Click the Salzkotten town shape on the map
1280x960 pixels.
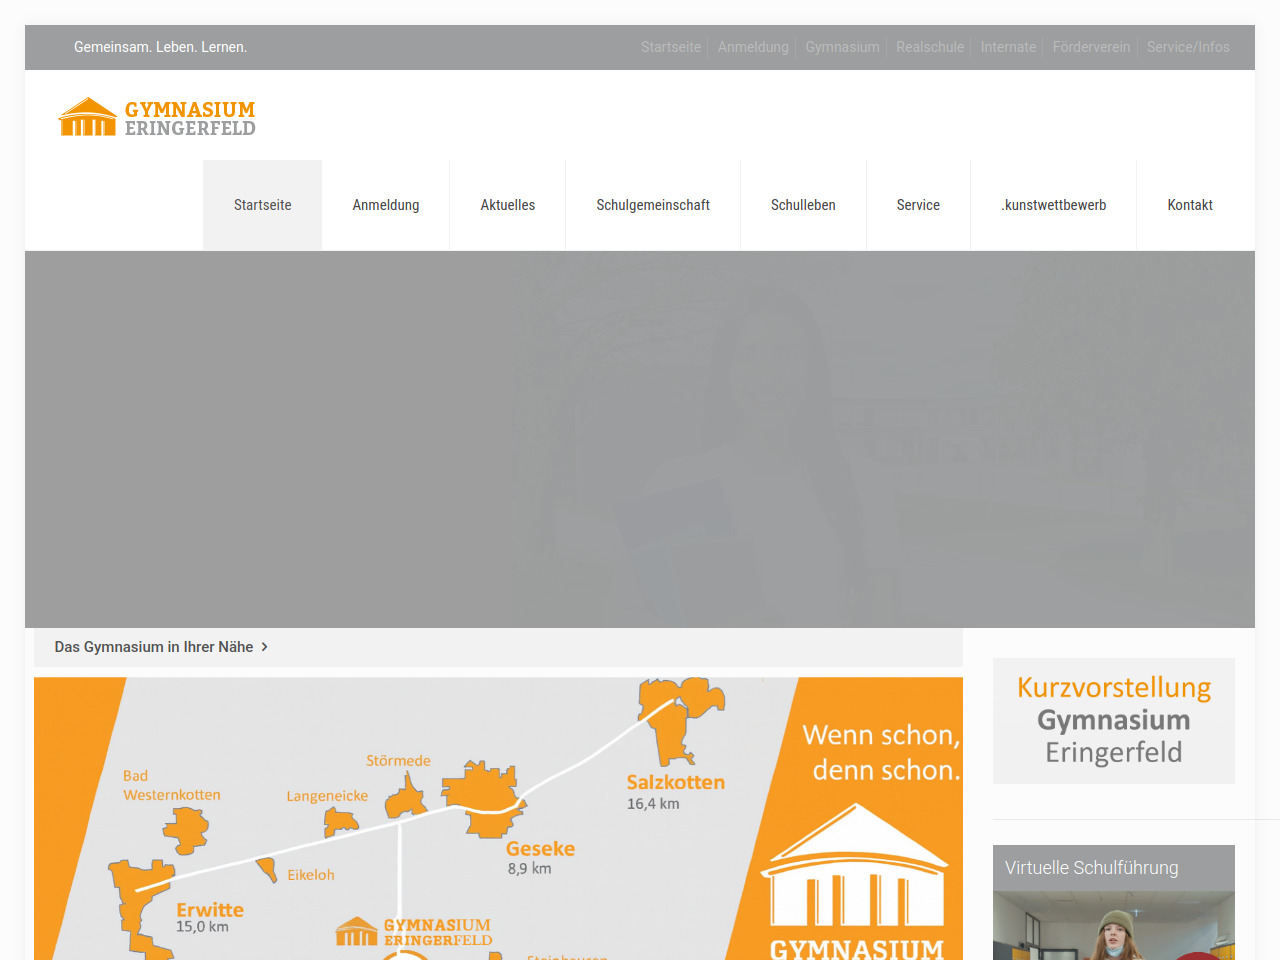coord(677,717)
